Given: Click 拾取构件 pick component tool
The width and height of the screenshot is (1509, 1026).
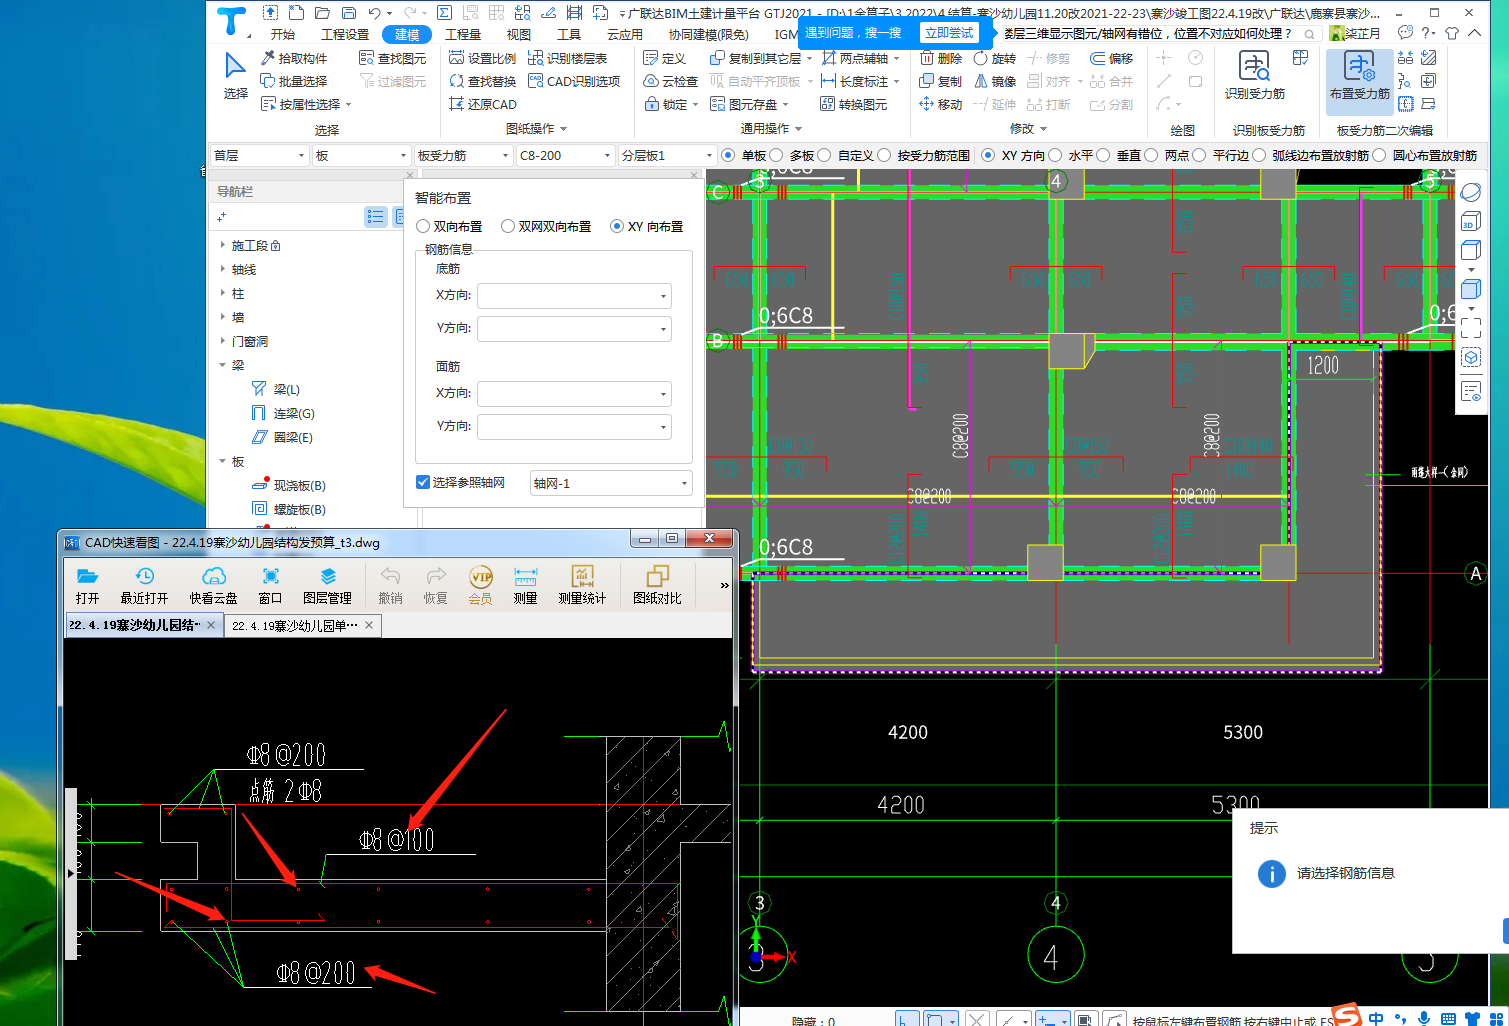Looking at the screenshot, I should (x=294, y=58).
